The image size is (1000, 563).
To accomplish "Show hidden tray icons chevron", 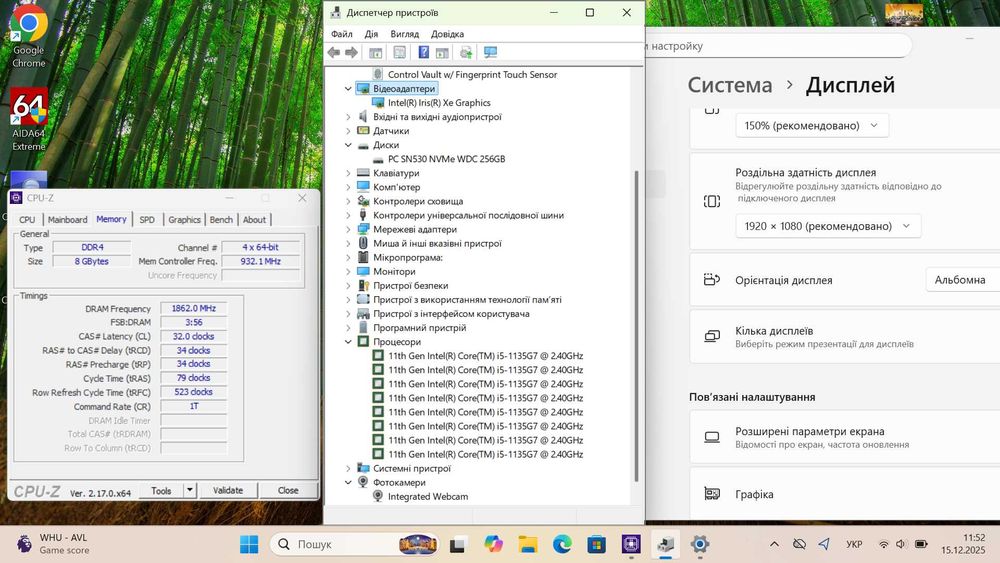I will pos(774,544).
